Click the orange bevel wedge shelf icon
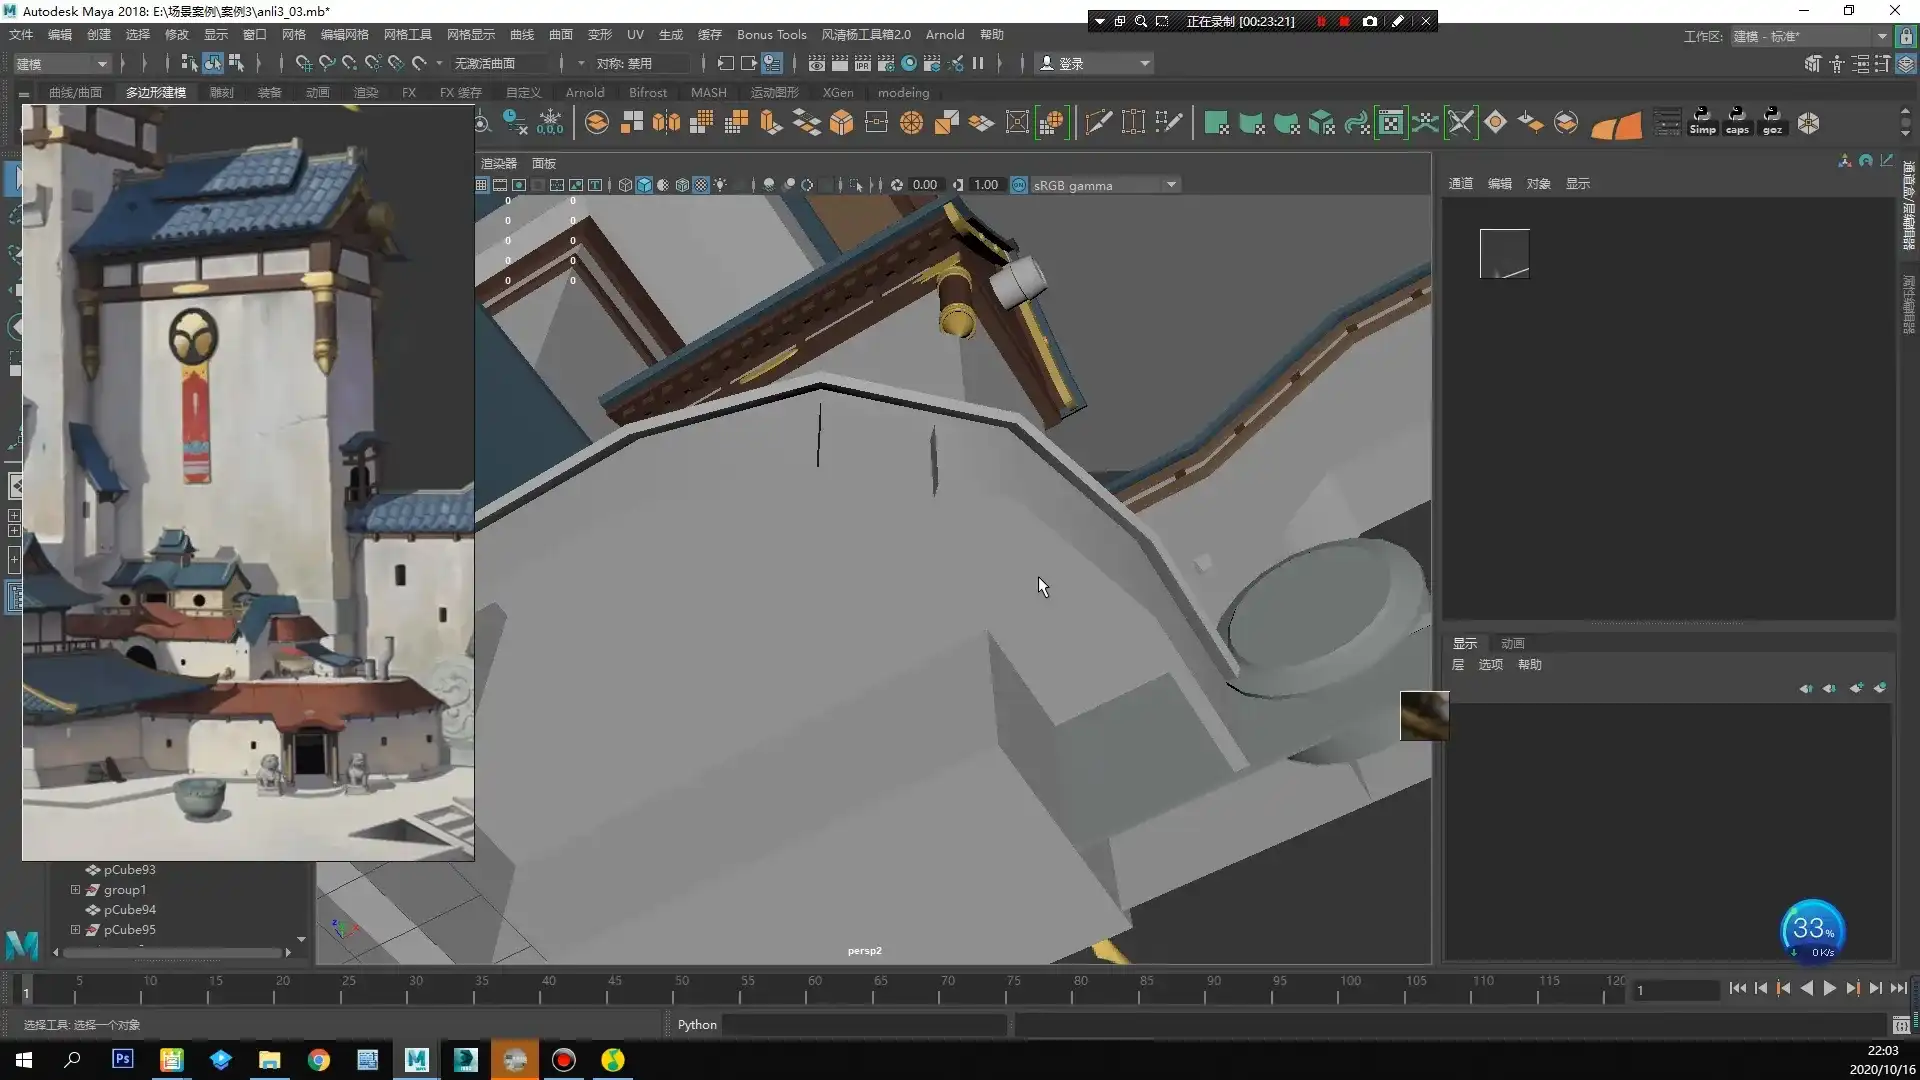 (1616, 125)
